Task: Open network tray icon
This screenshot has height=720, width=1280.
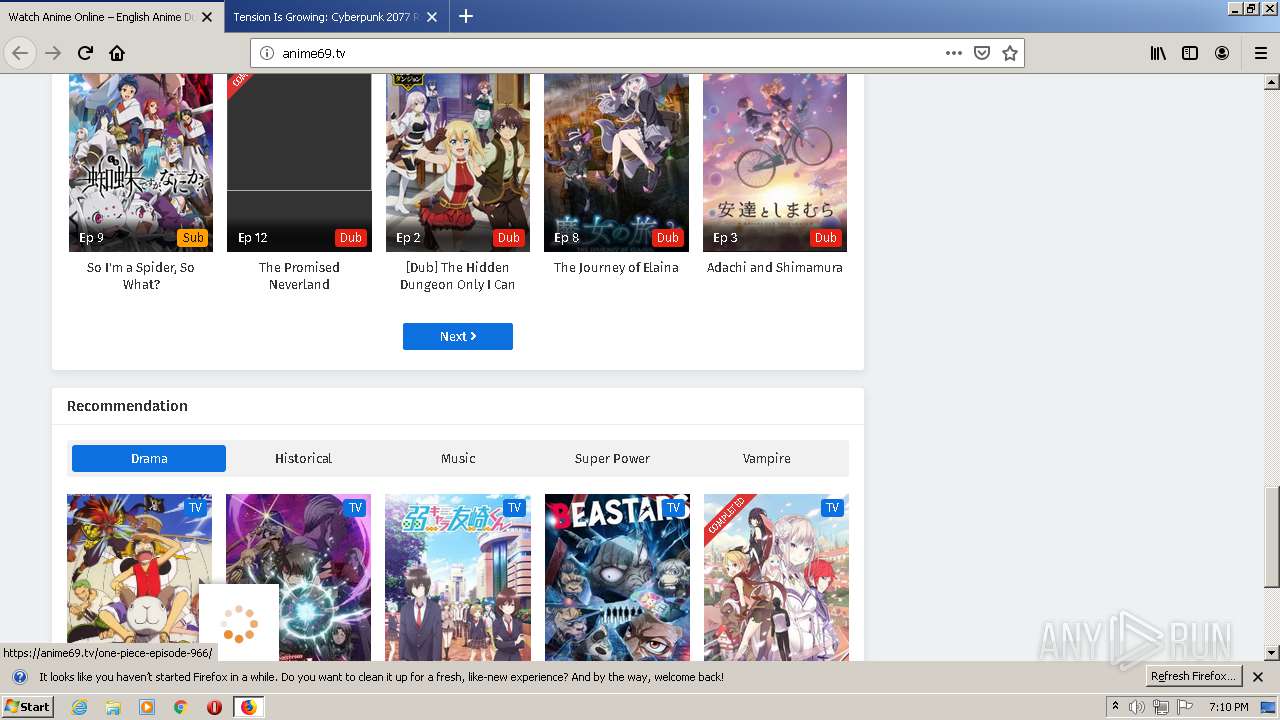Action: [x=1160, y=707]
